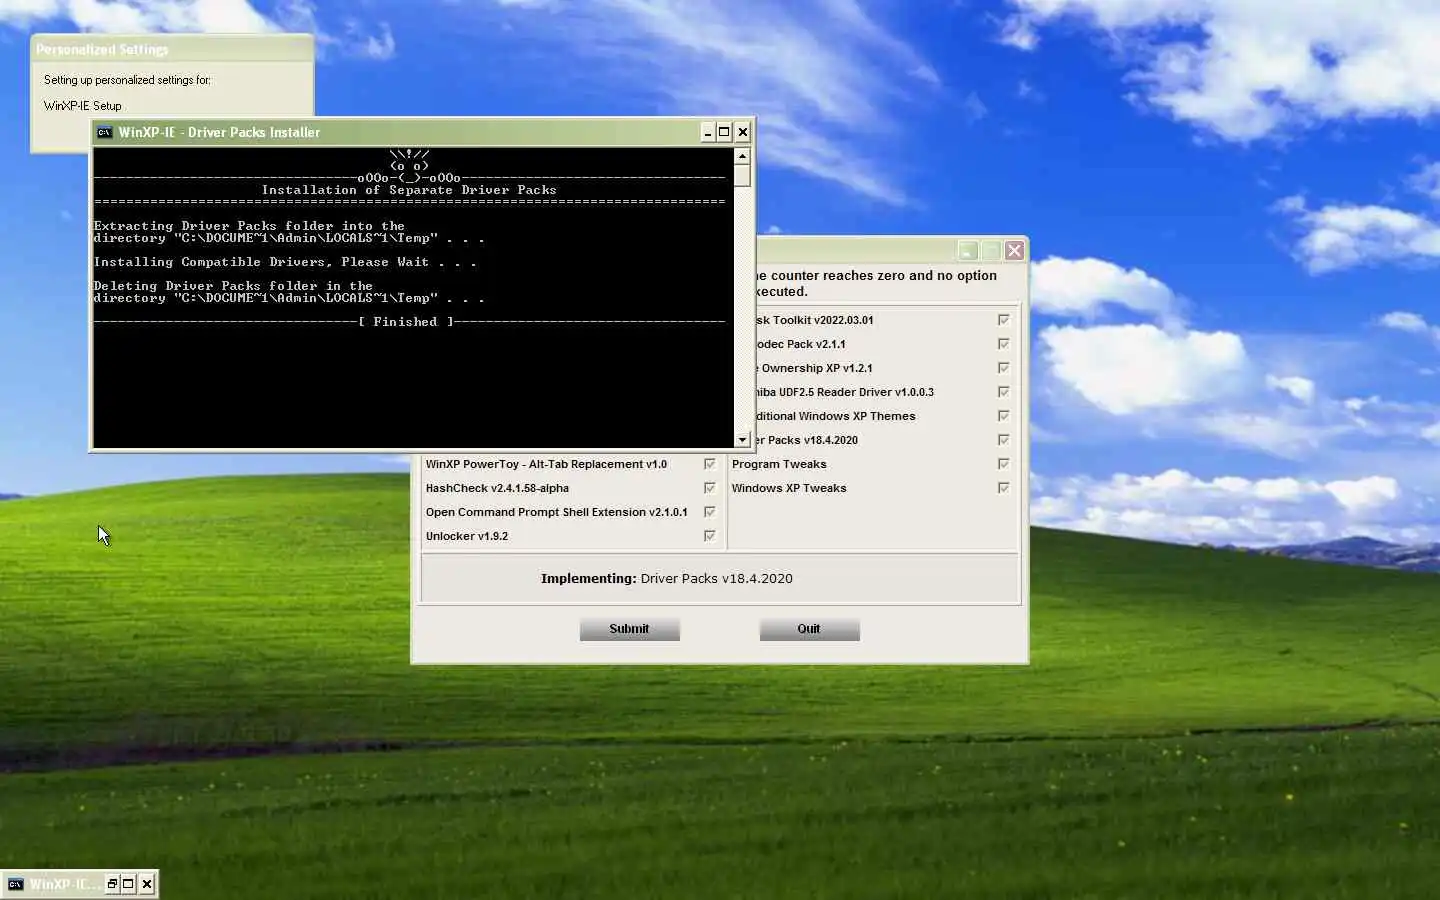Close the Driver Packs Installer console window

click(743, 132)
